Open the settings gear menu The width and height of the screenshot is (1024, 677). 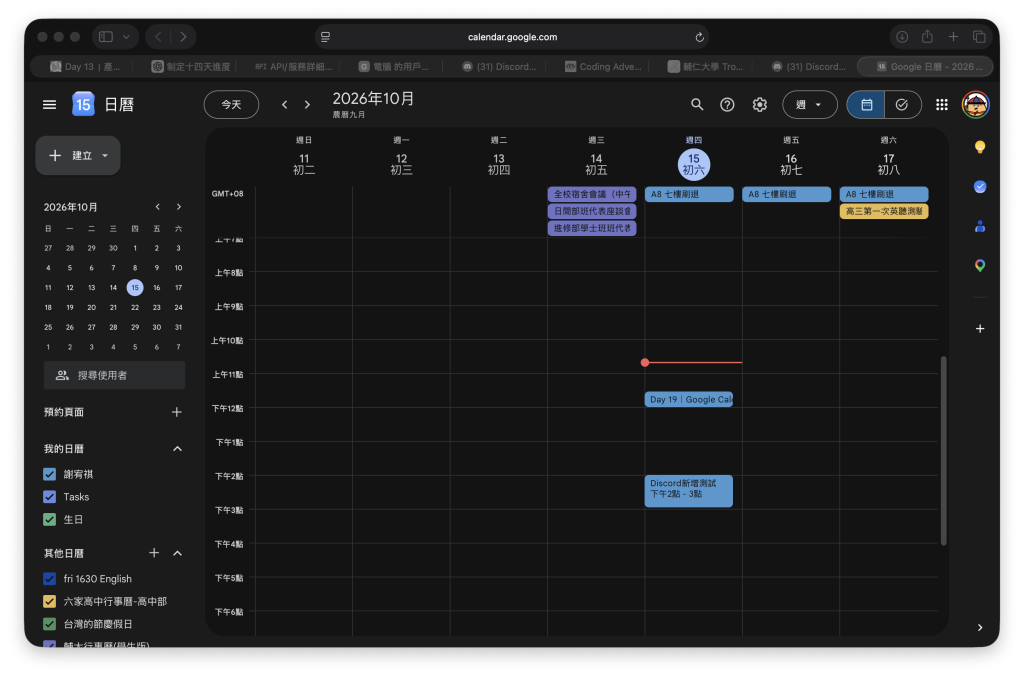[x=760, y=104]
